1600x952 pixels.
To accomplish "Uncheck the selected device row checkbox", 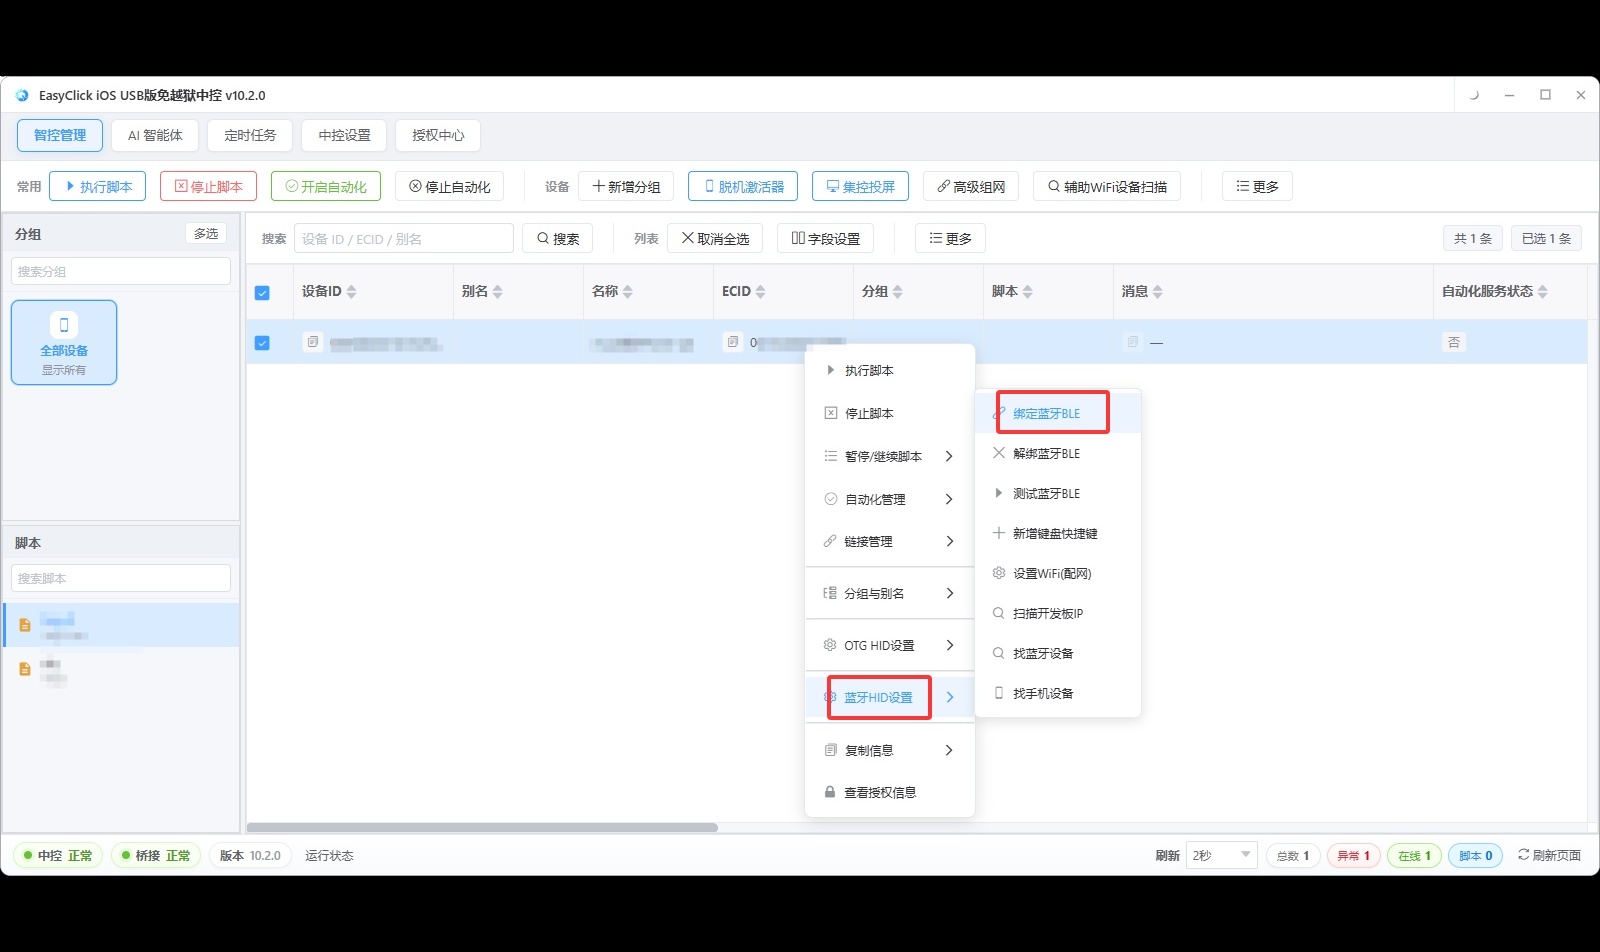I will pyautogui.click(x=262, y=343).
